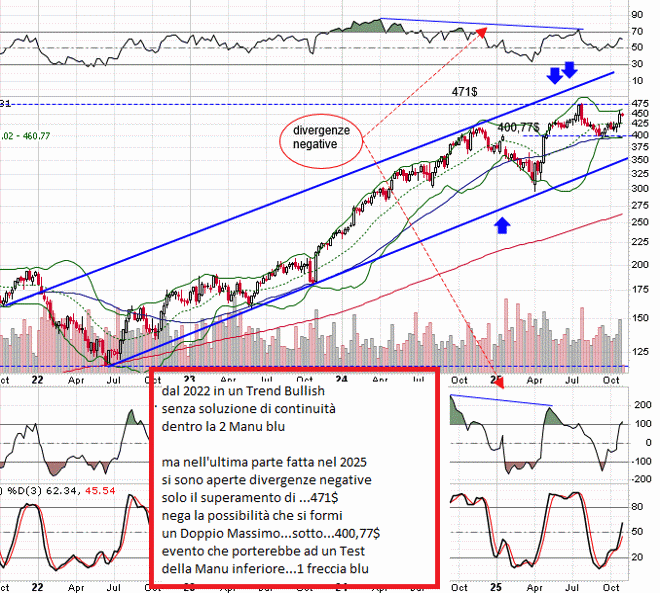The height and width of the screenshot is (593, 660).
Task: Click the 460.77 price readout on the left
Action: 29,135
